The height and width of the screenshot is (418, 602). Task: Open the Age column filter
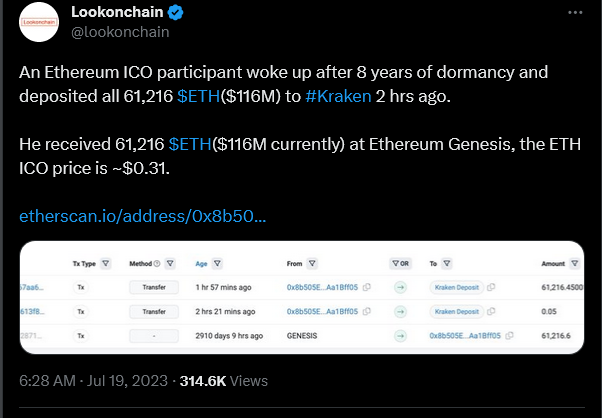coord(217,264)
